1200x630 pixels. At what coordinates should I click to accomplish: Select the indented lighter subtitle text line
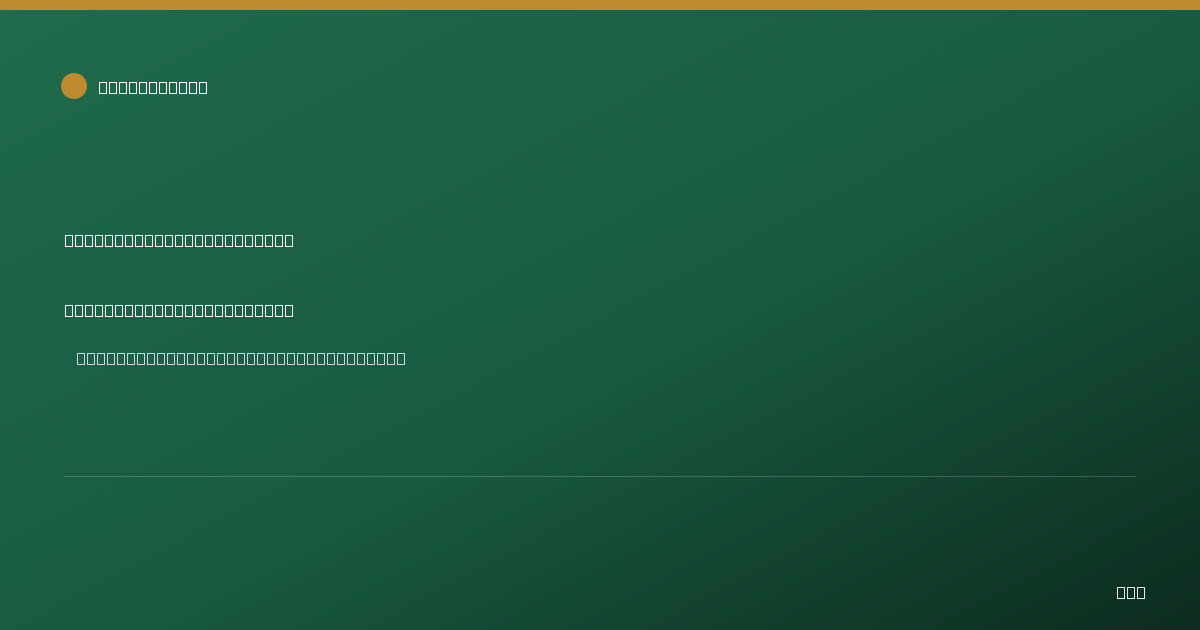click(x=241, y=358)
